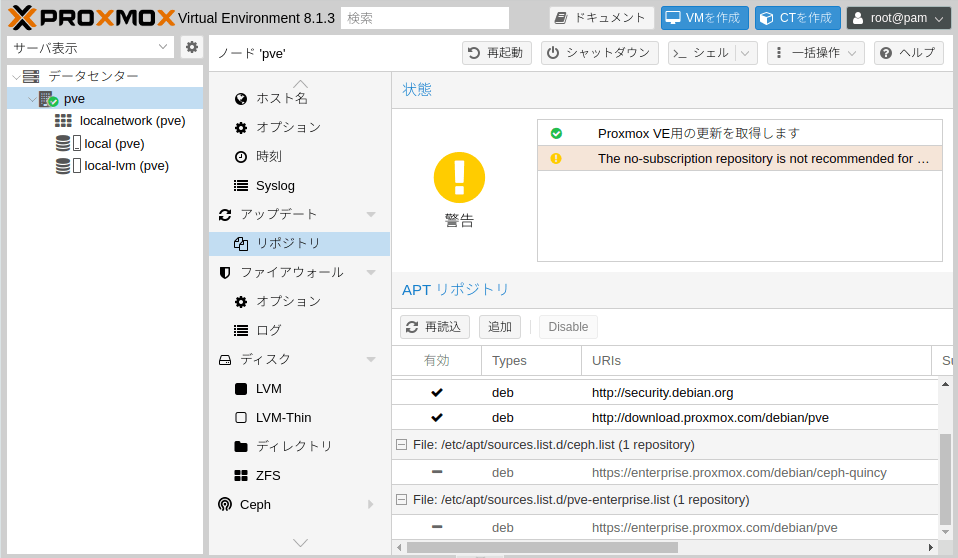Sort by the URIs column header

756,361
